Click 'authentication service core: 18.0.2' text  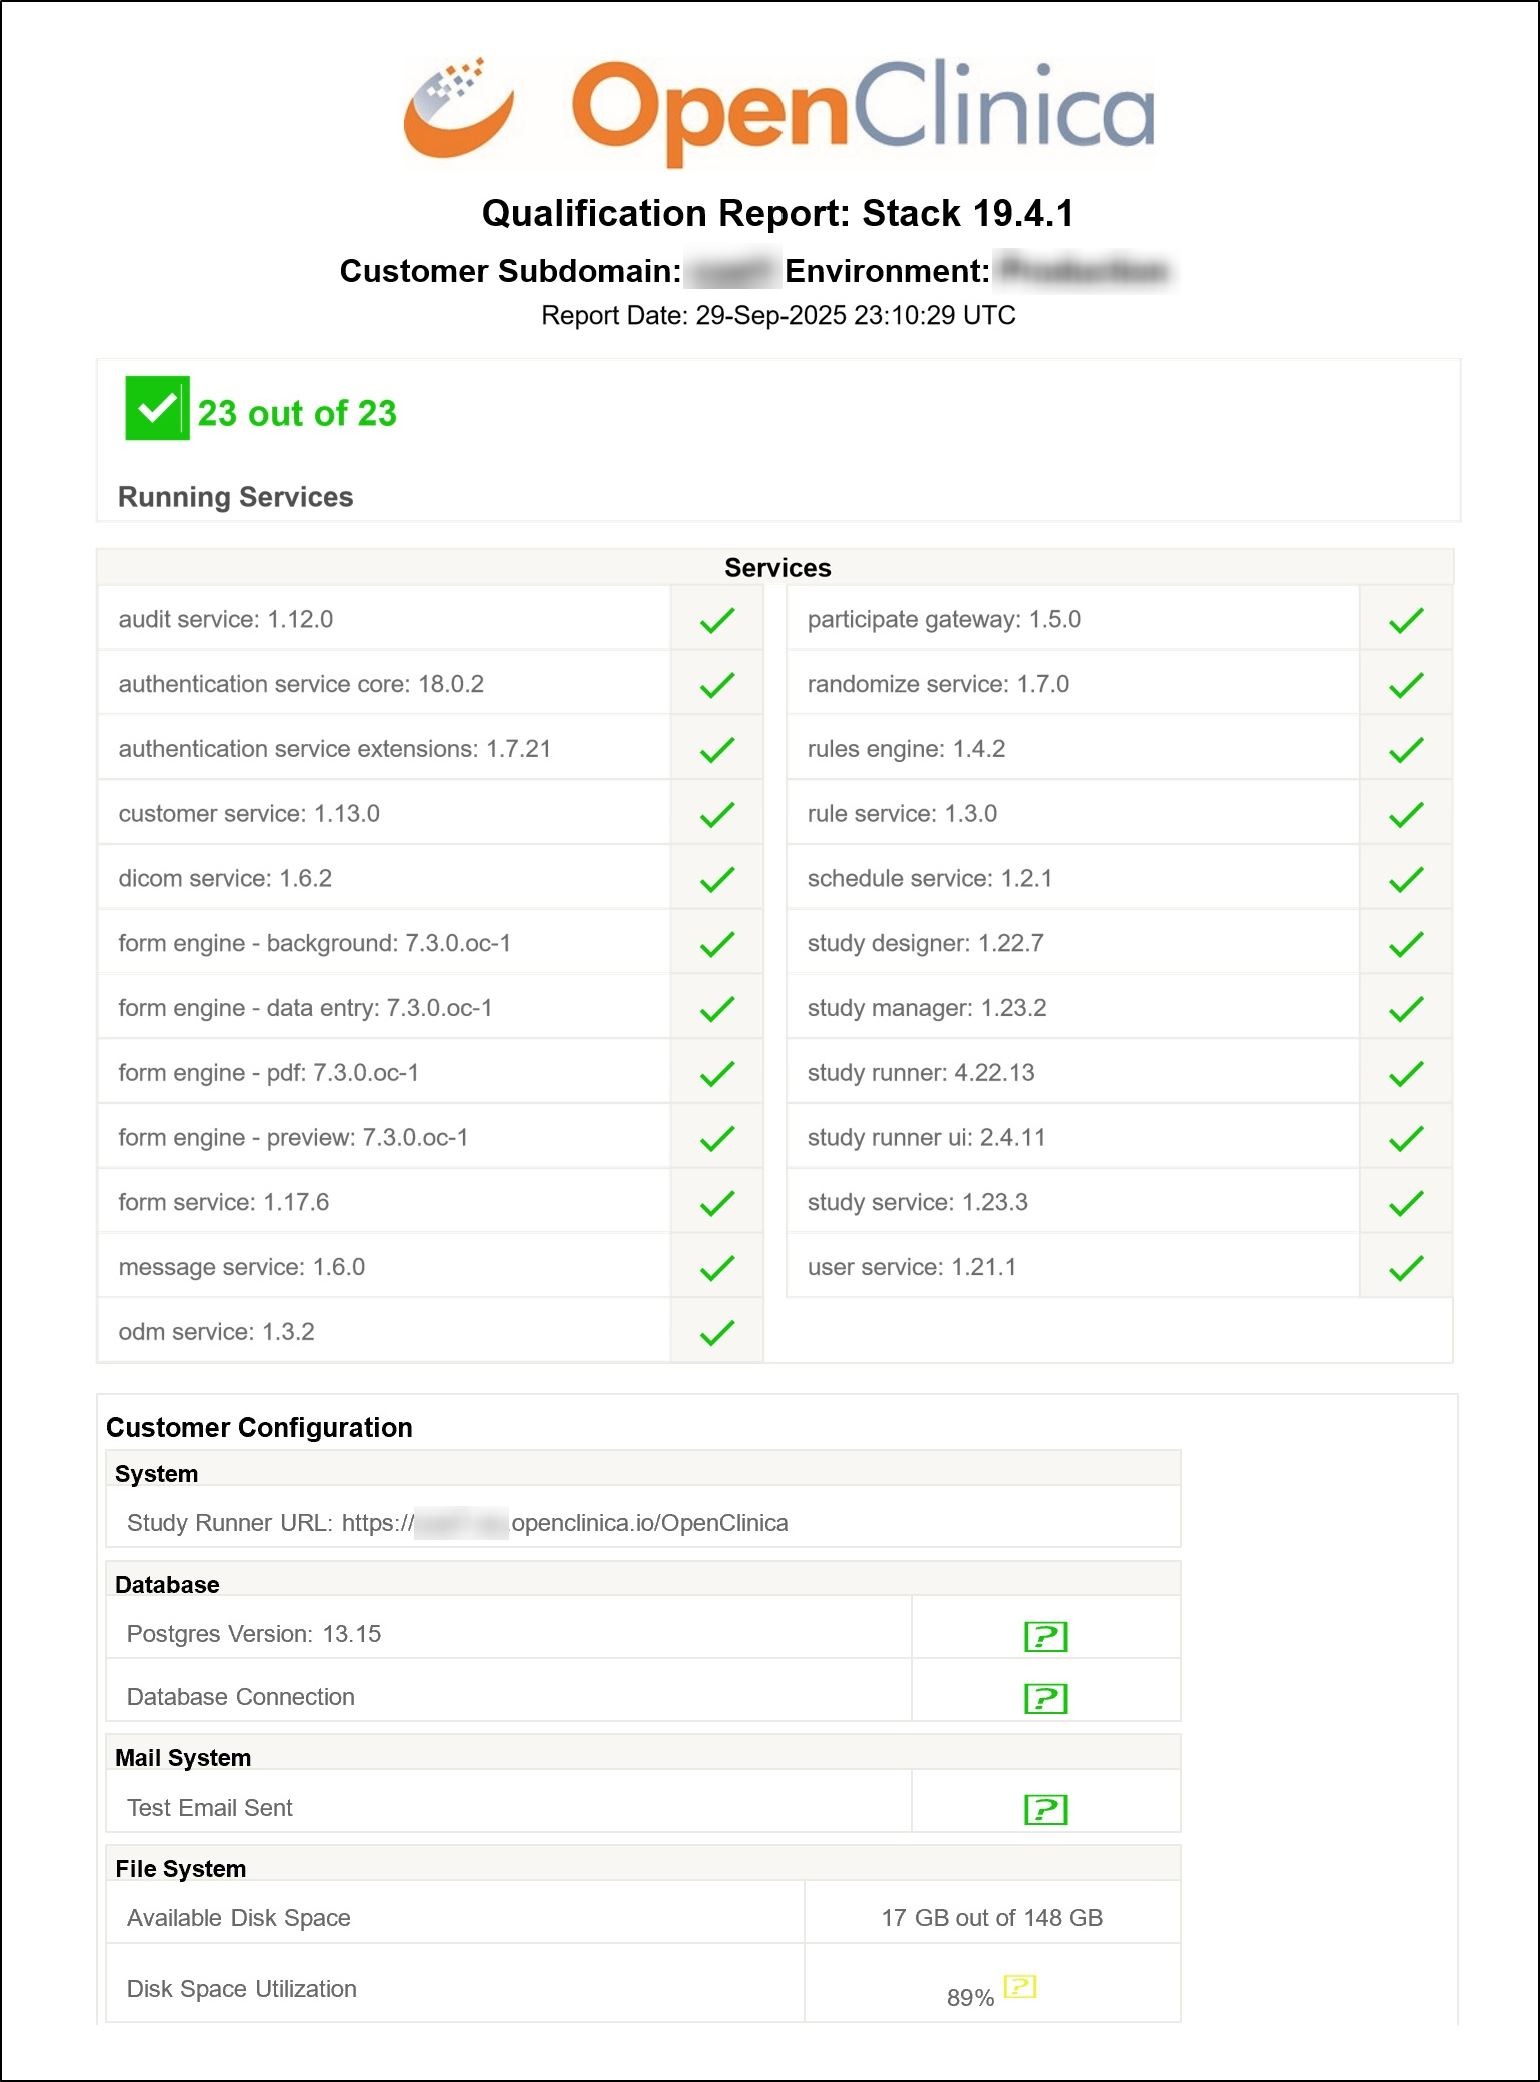click(x=301, y=684)
